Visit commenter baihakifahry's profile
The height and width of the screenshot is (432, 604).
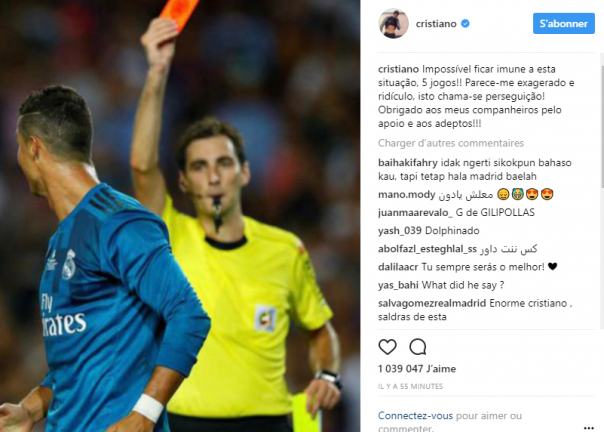click(408, 163)
